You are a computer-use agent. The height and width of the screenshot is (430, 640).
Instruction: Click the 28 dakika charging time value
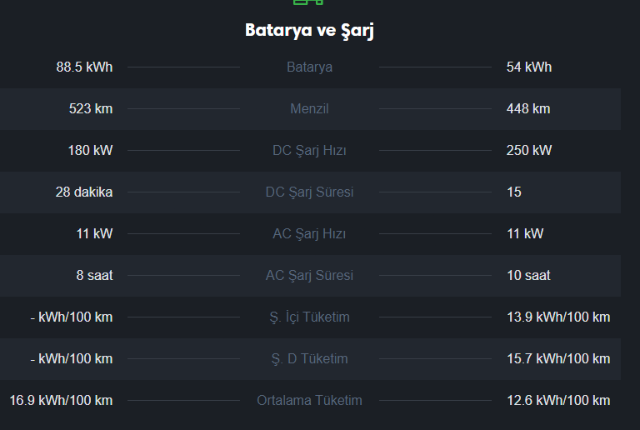click(x=84, y=192)
